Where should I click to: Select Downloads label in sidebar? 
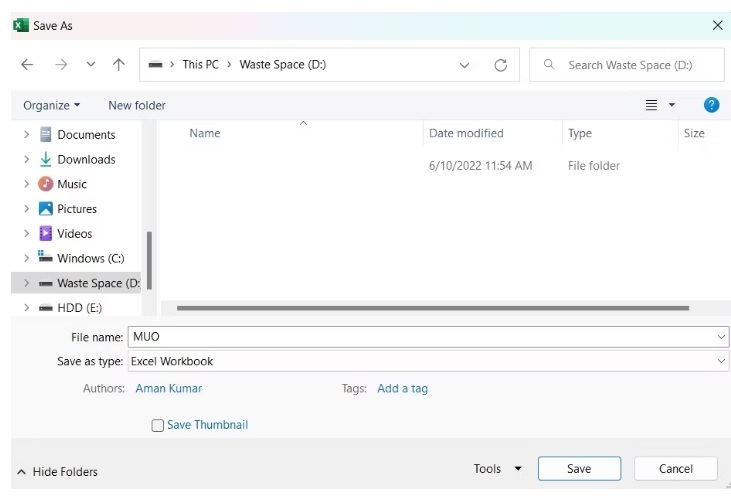(x=86, y=159)
